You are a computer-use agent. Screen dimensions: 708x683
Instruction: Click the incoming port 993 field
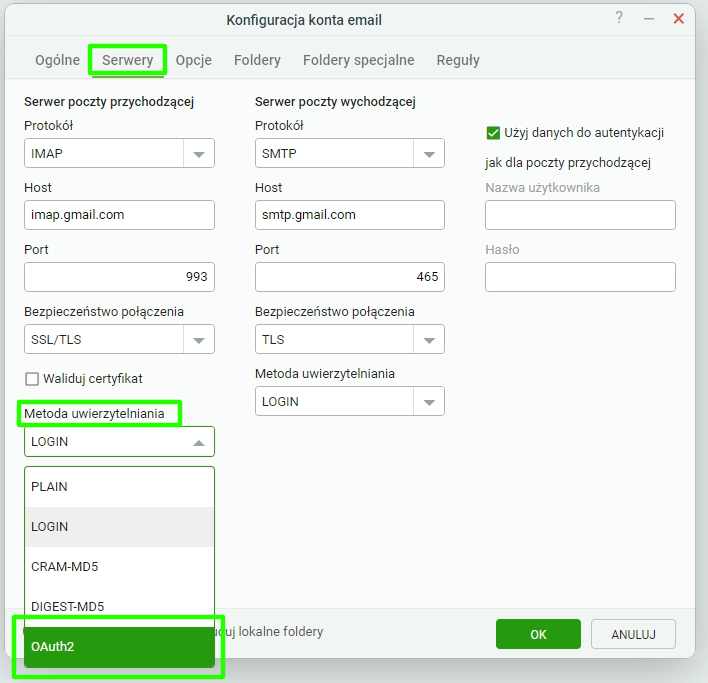(119, 277)
